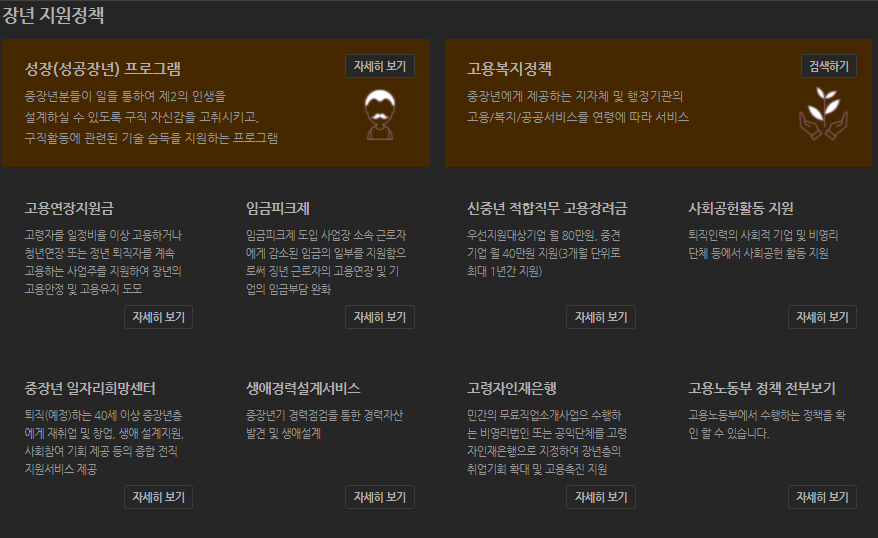This screenshot has width=878, height=538.
Task: Click the hands holding plant icon
Action: (x=823, y=113)
